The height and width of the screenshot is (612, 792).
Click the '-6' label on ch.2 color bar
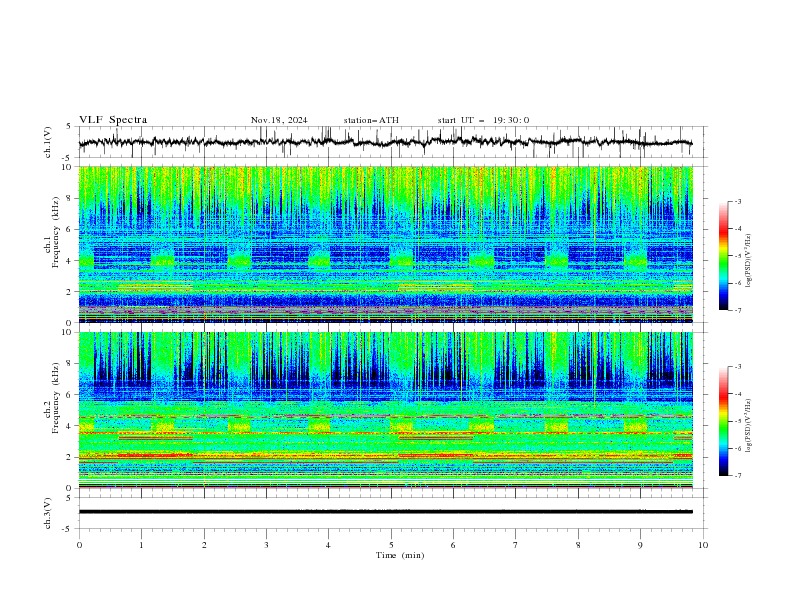(x=738, y=448)
